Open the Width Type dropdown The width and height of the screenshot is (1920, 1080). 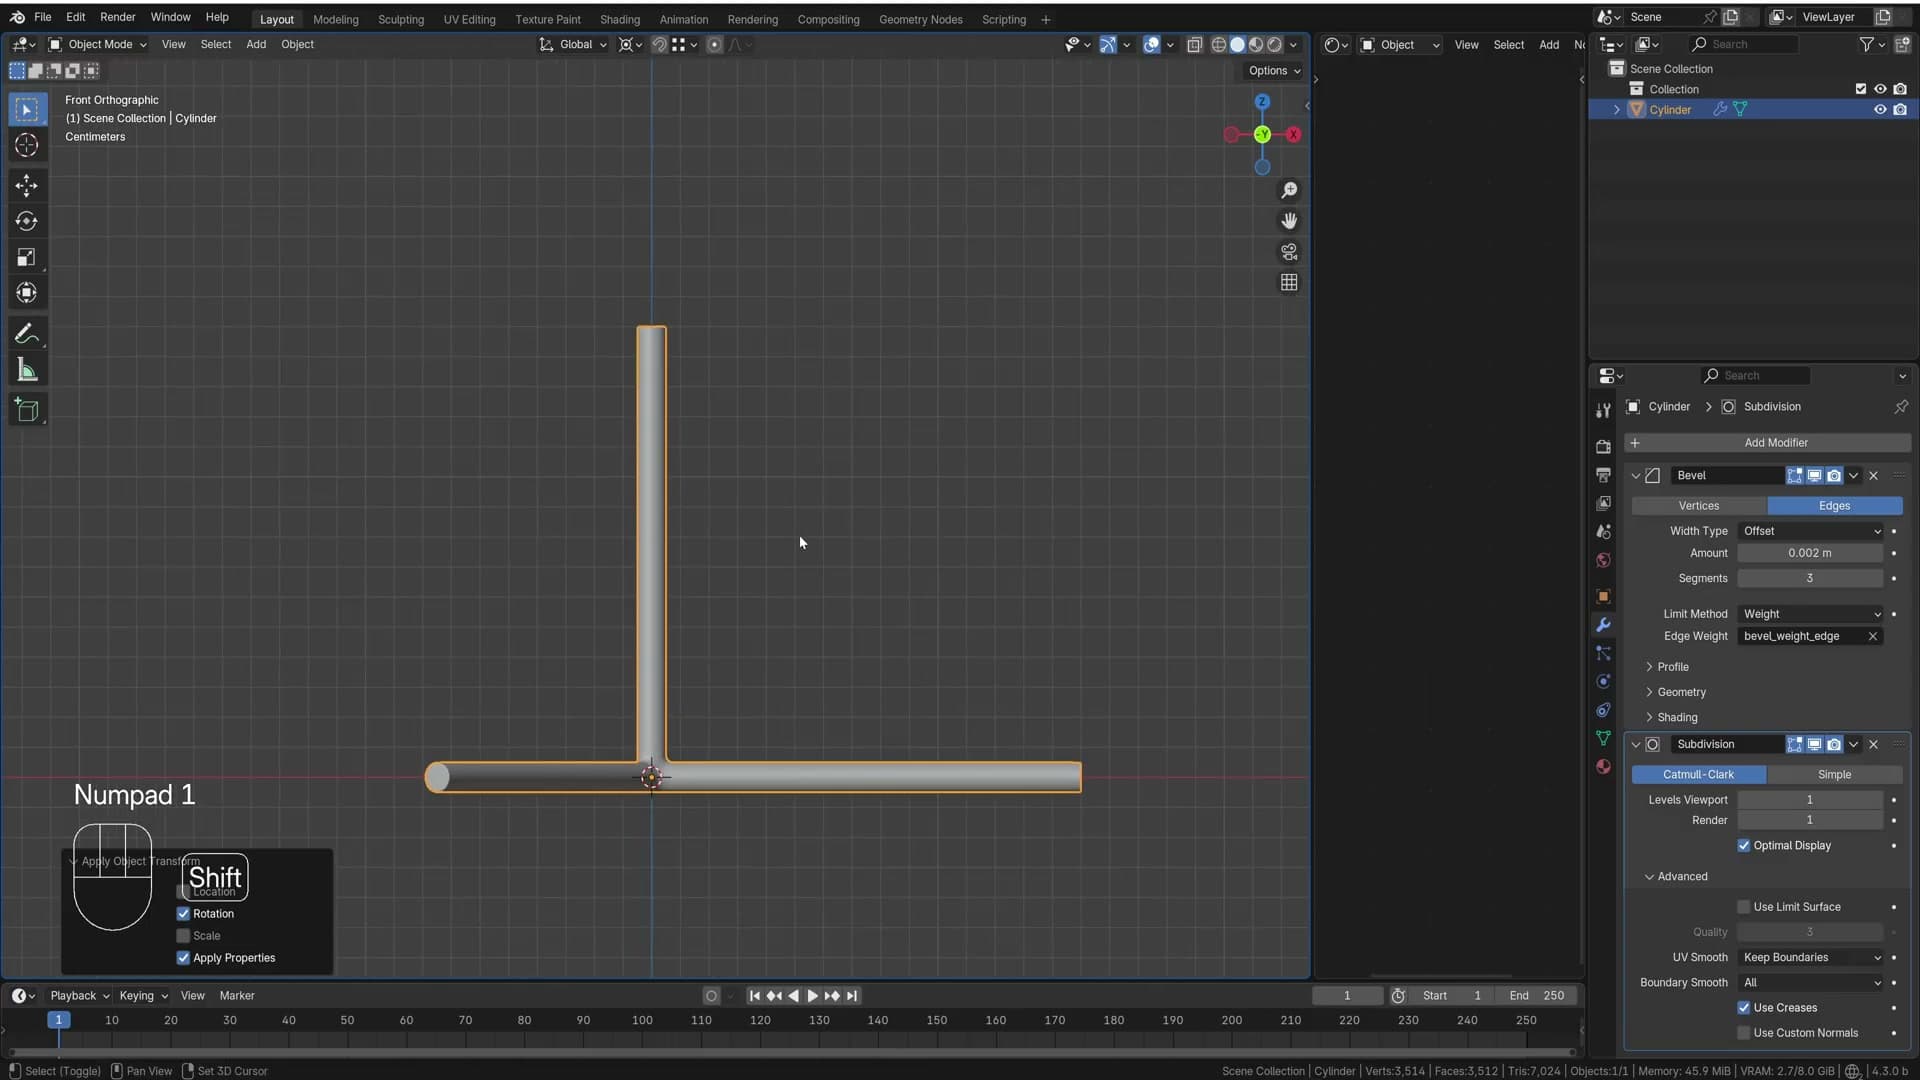pyautogui.click(x=1811, y=531)
